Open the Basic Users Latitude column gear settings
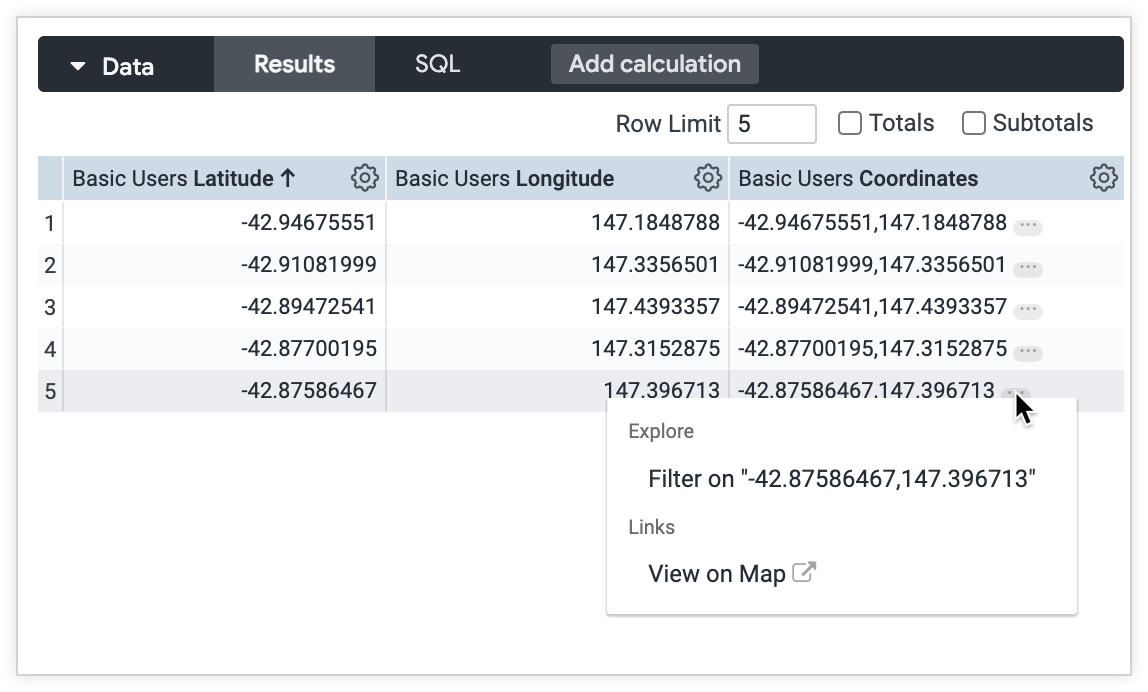Screen dimensions: 1148x692 click(x=365, y=177)
